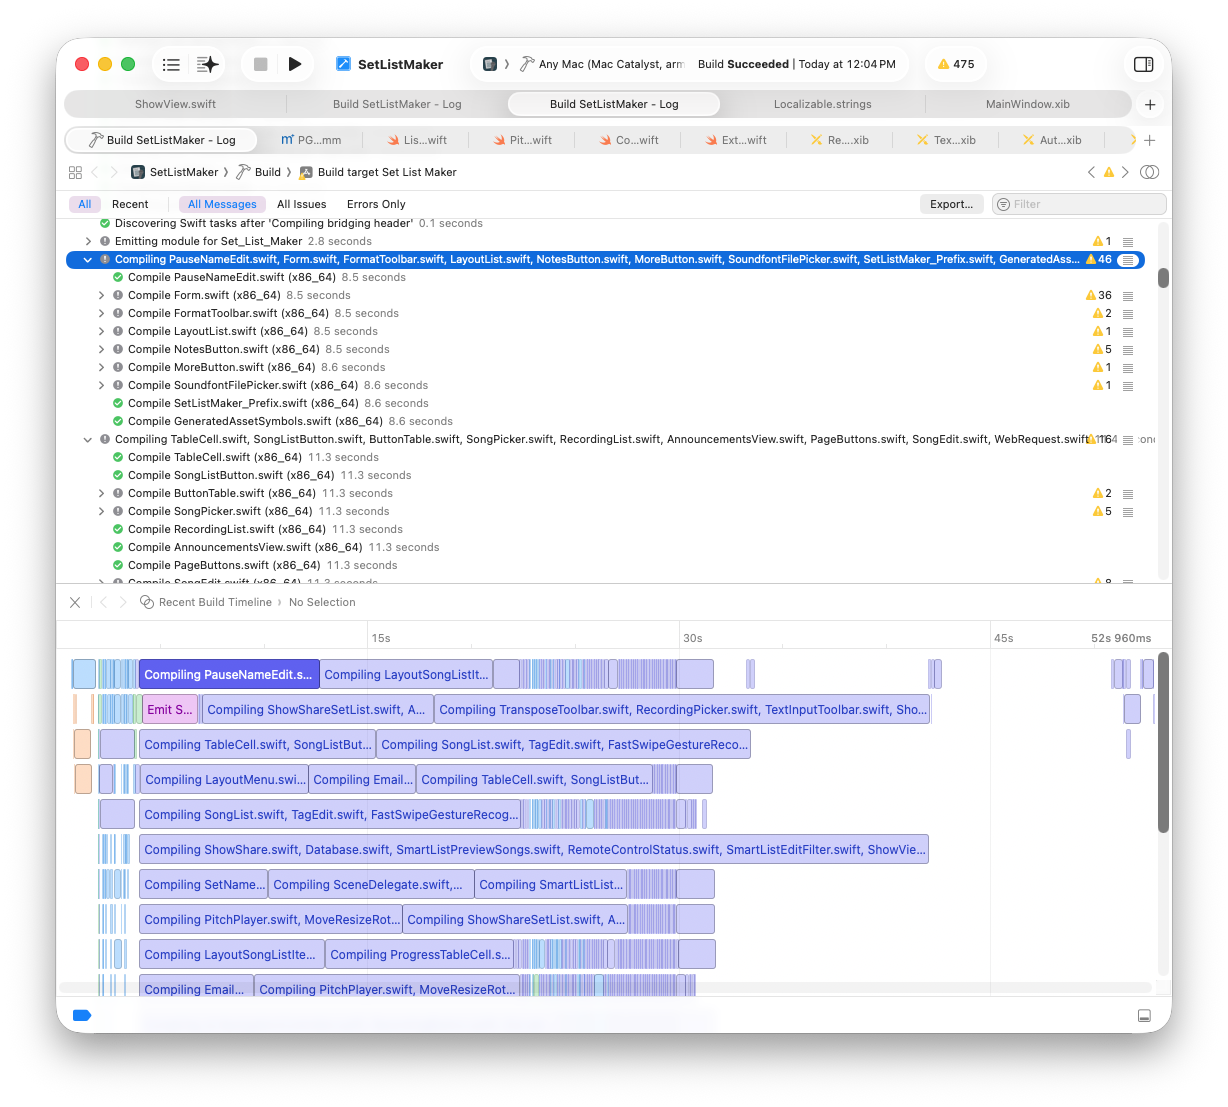
Task: Expand the Compile Form.swift row
Action: (x=101, y=296)
